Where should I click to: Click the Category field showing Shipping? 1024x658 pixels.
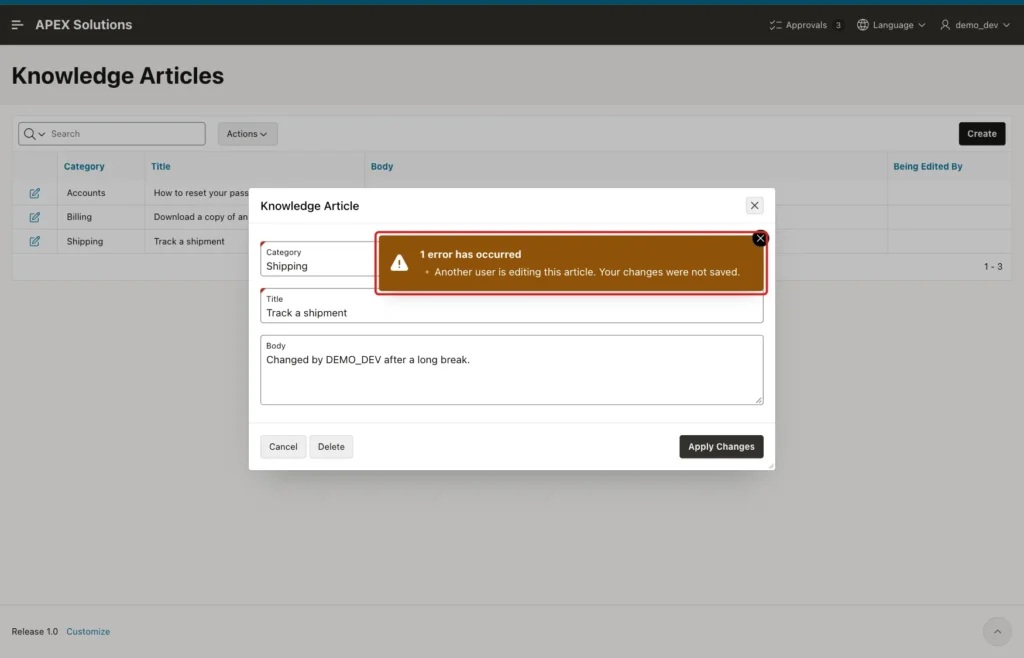[319, 259]
